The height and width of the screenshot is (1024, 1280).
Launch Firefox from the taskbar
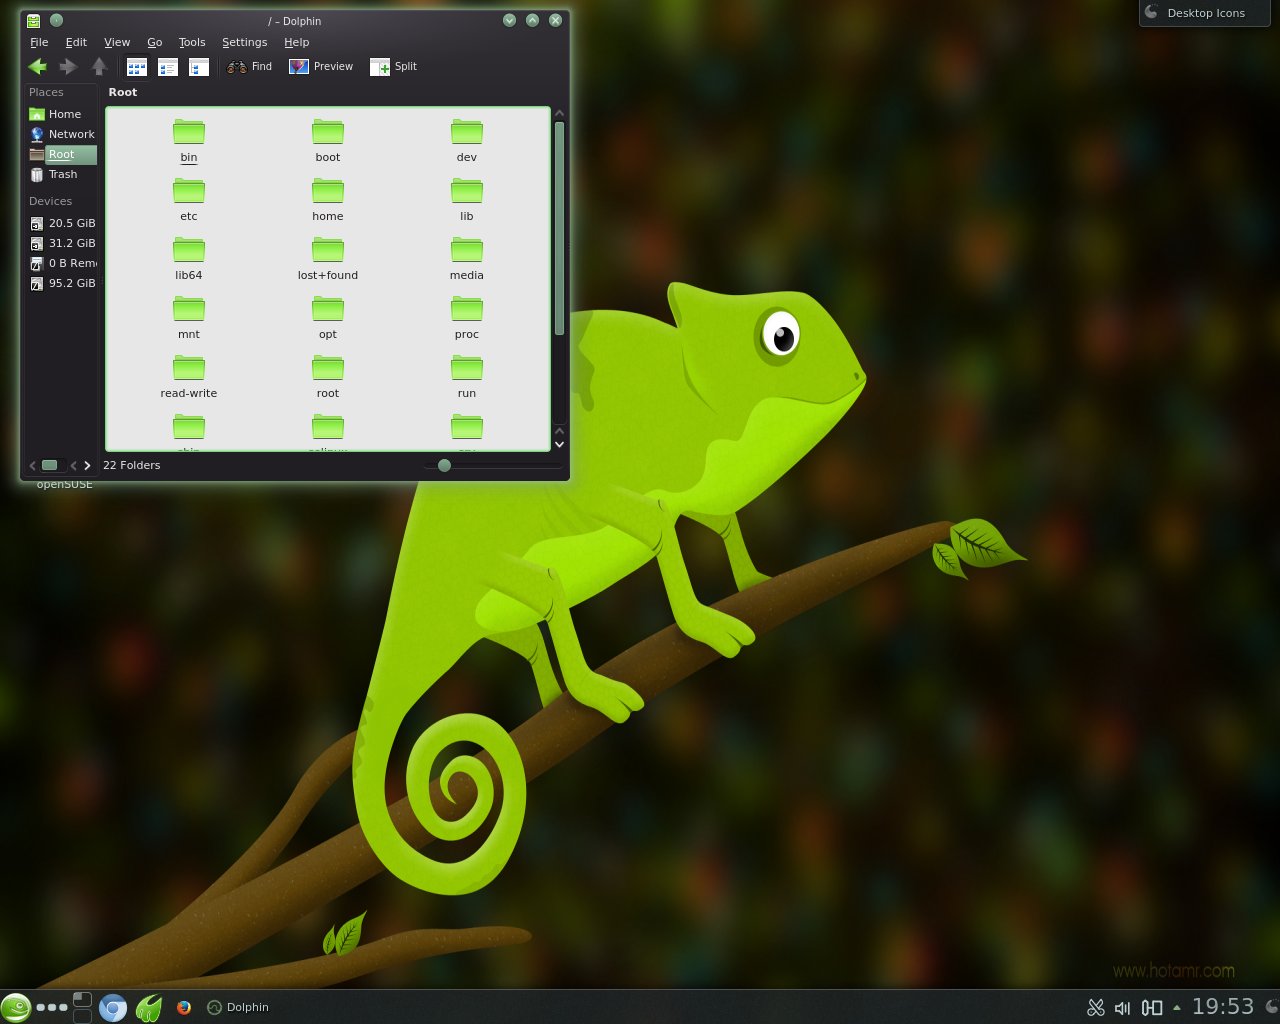pos(184,1007)
